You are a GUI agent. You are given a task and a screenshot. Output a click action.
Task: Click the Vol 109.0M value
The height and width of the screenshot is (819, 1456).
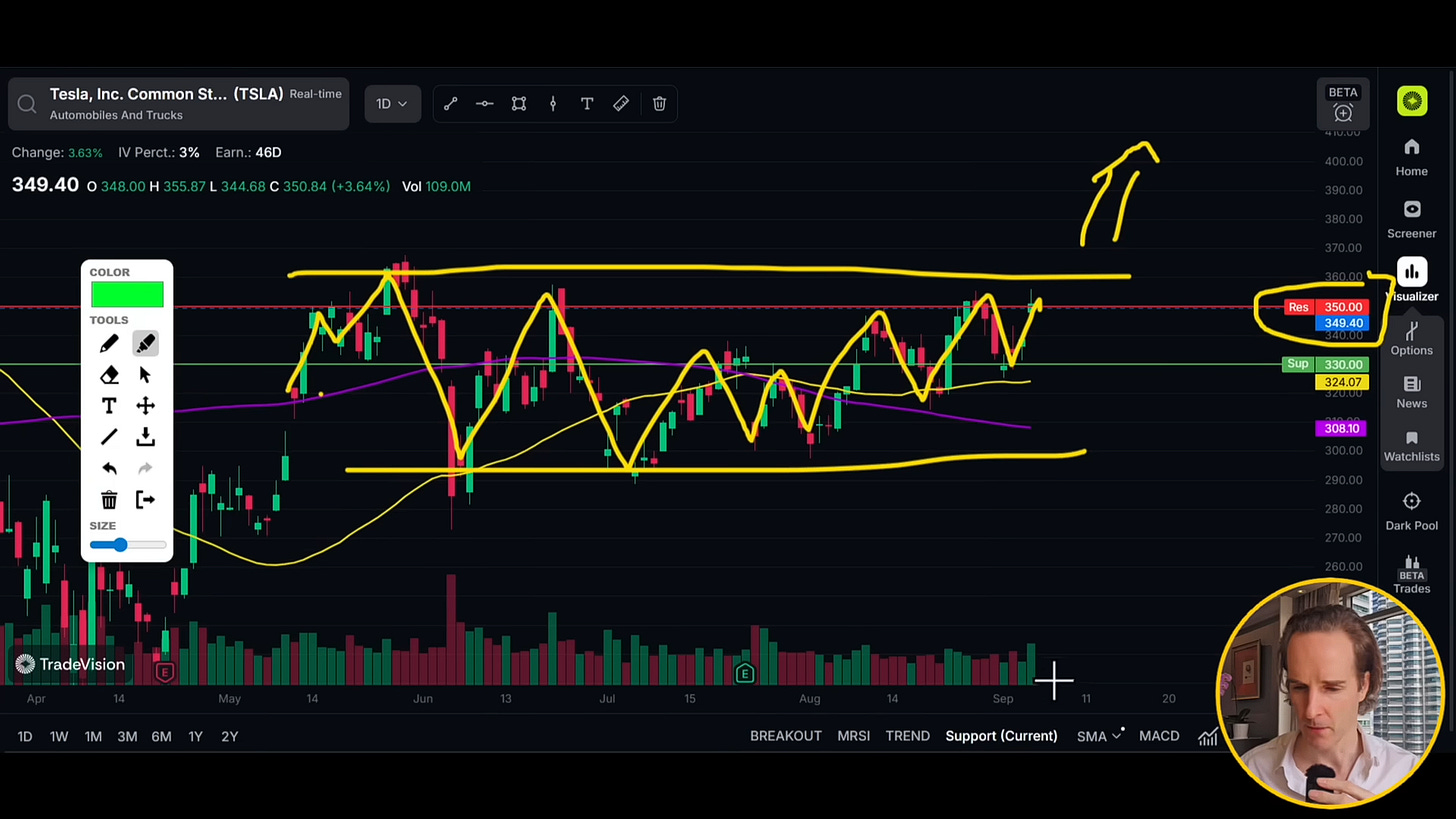click(x=436, y=187)
